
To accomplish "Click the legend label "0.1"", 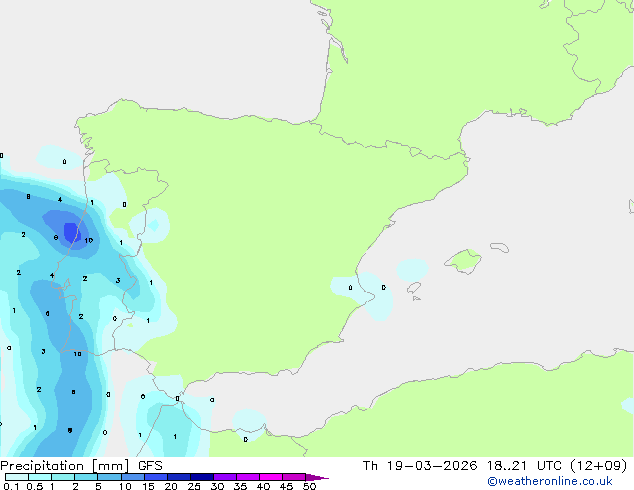I will (11, 486).
